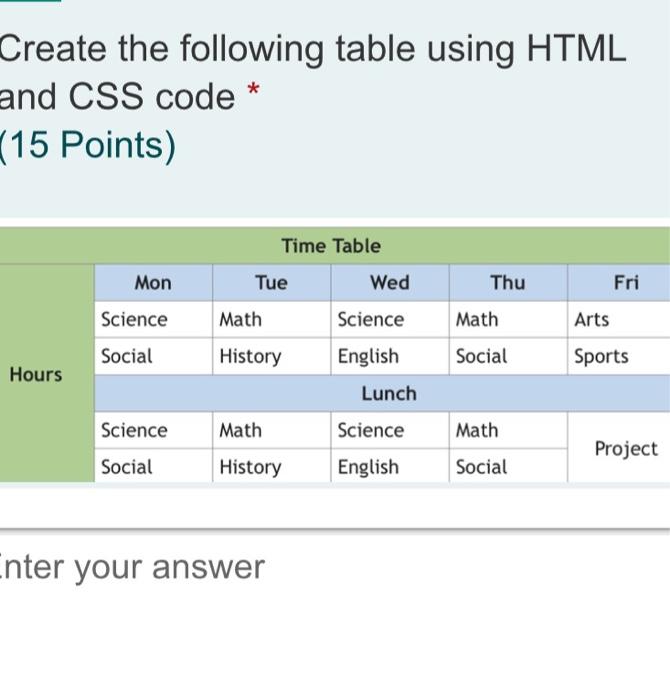Click Social cell in bottom row under Thu
Image resolution: width=670 pixels, height=700 pixels.
(508, 467)
